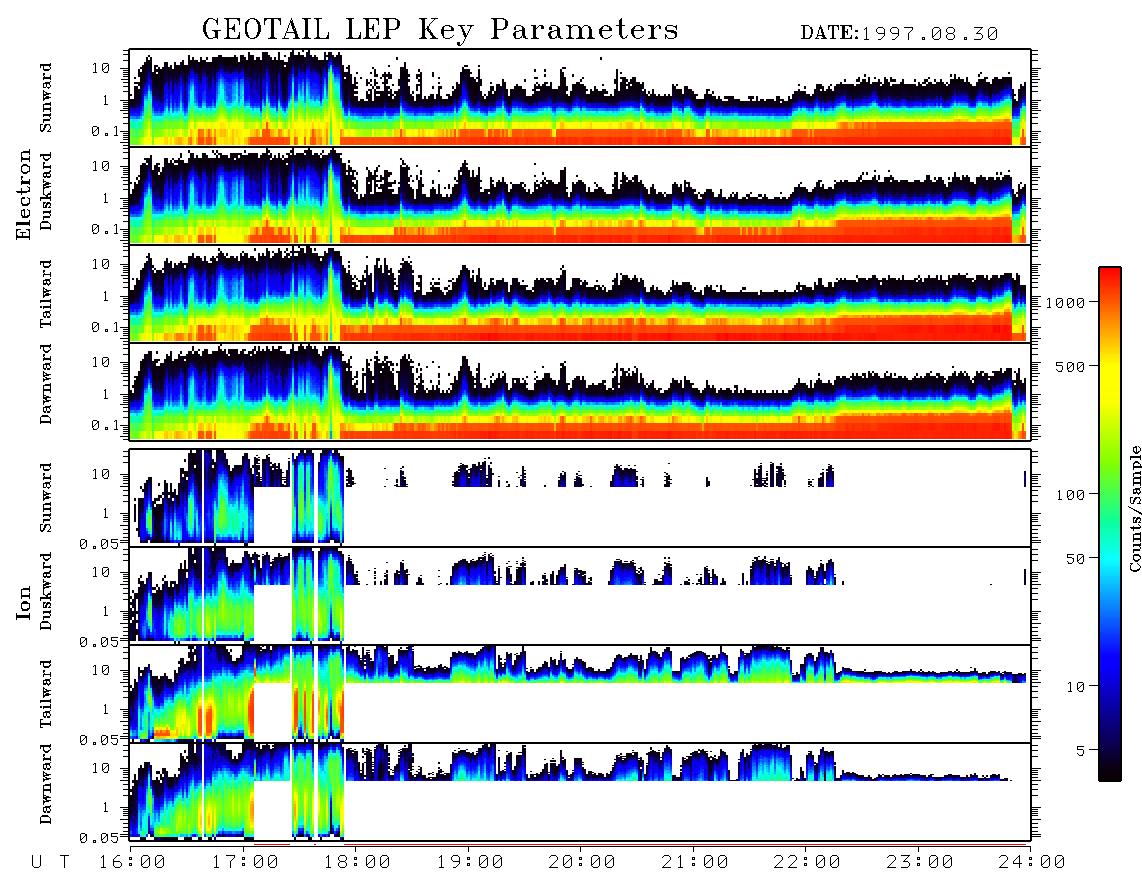The width and height of the screenshot is (1142, 880).
Task: Click the "100" color scale label
Action: click(x=1071, y=495)
